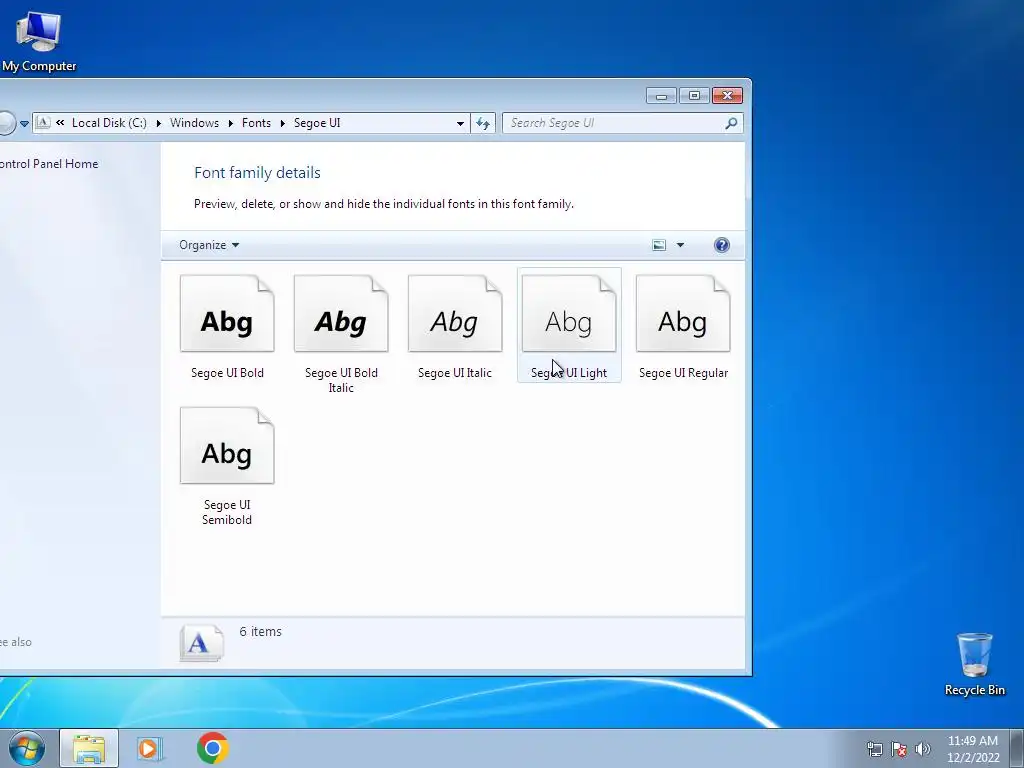Click the refresh button next to the address bar

tap(483, 123)
